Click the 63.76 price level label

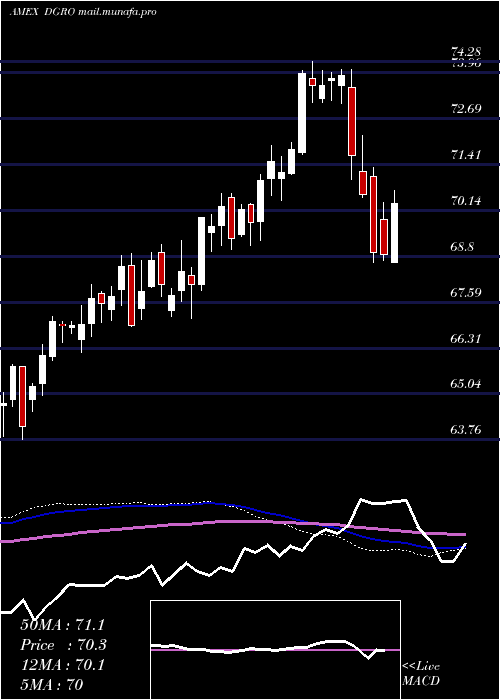[467, 430]
